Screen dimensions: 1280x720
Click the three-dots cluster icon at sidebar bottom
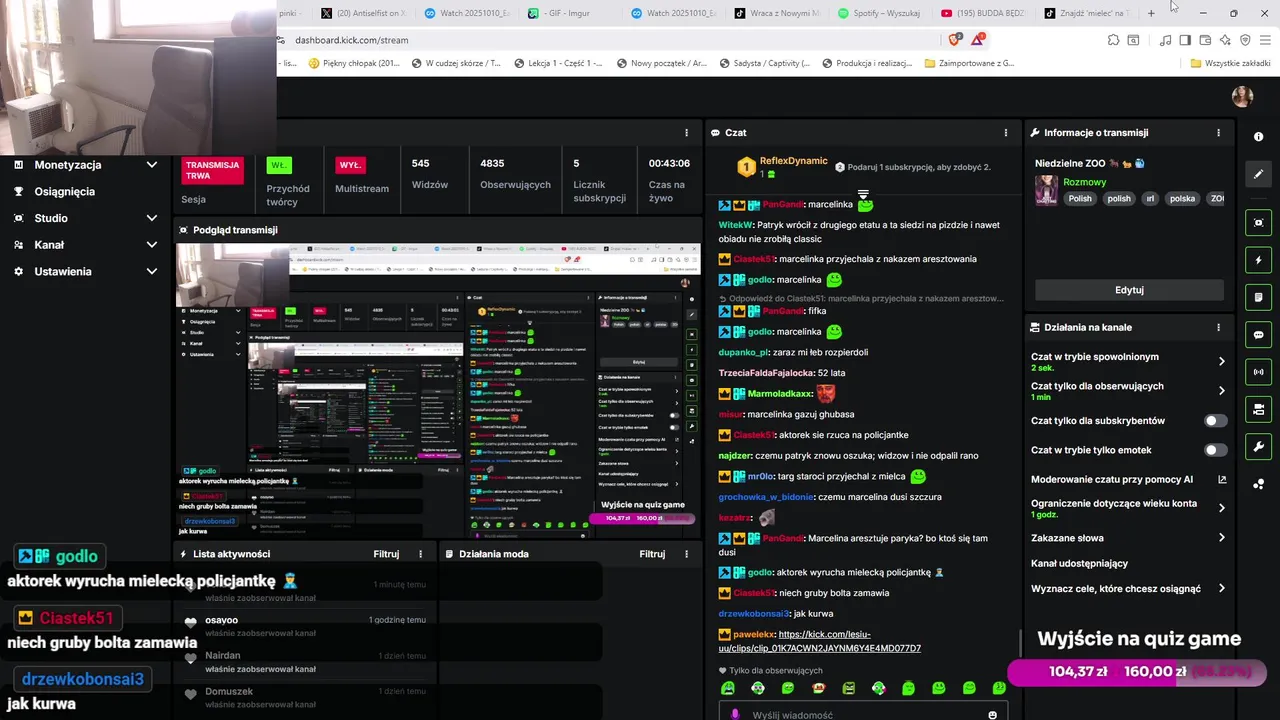tap(1258, 484)
